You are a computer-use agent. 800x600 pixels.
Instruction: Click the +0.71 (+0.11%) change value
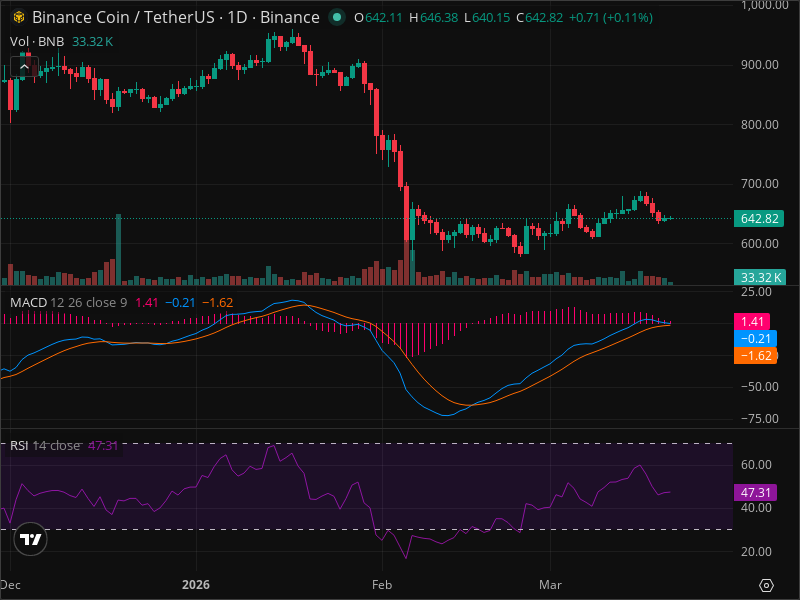click(611, 18)
